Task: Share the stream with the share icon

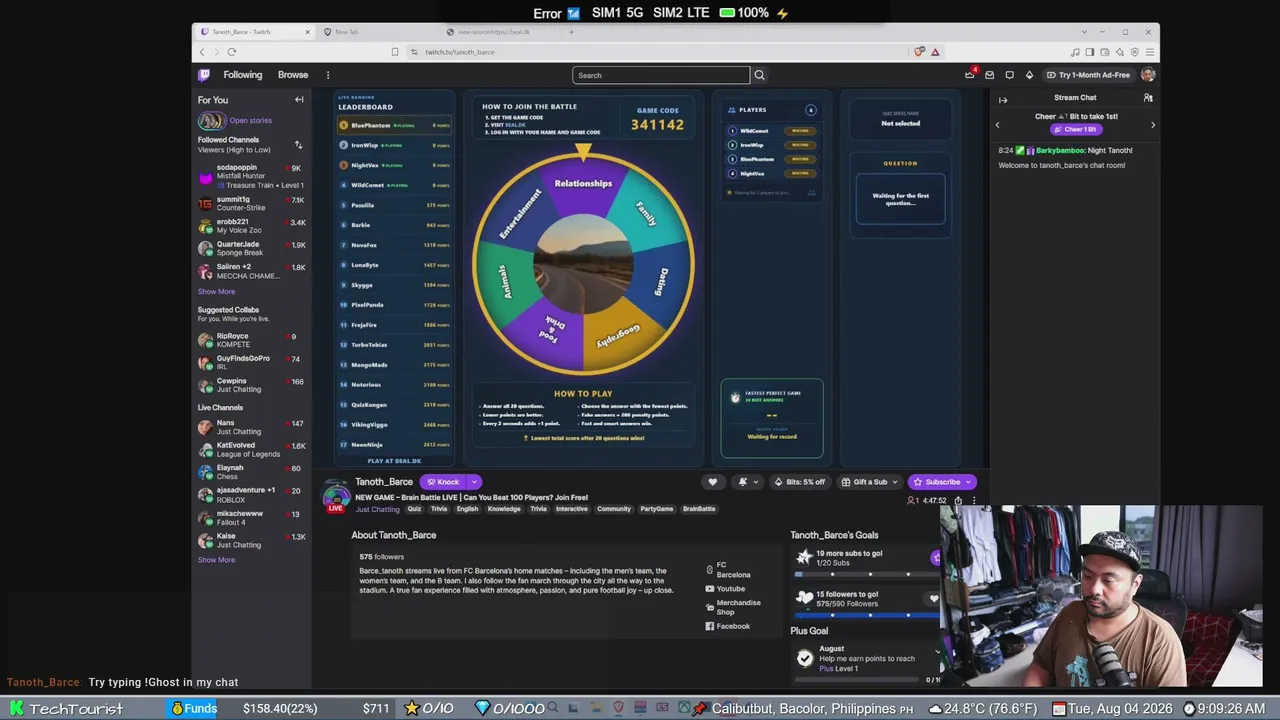Action: point(958,501)
